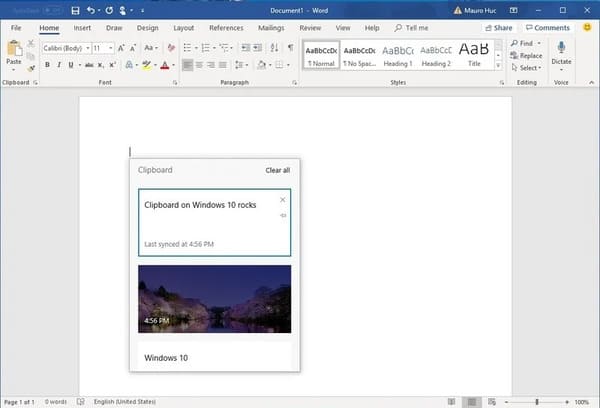Click the Comments button

click(x=548, y=28)
